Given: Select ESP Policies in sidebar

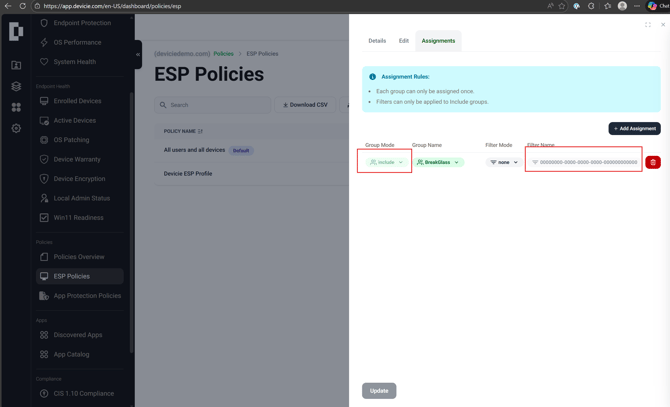Looking at the screenshot, I should tap(79, 276).
